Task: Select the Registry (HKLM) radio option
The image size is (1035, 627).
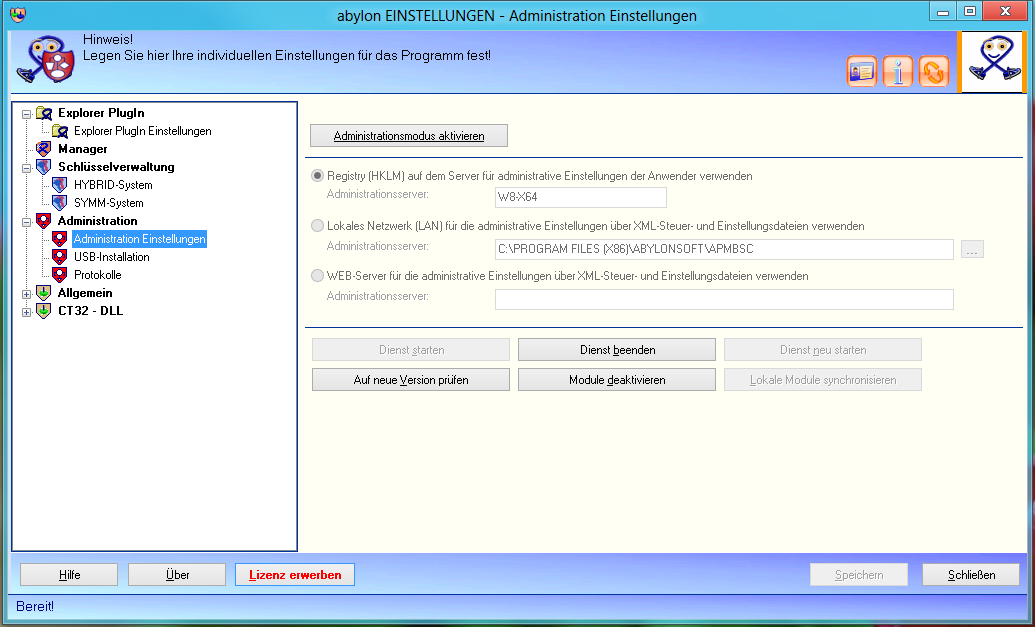Action: coord(318,176)
